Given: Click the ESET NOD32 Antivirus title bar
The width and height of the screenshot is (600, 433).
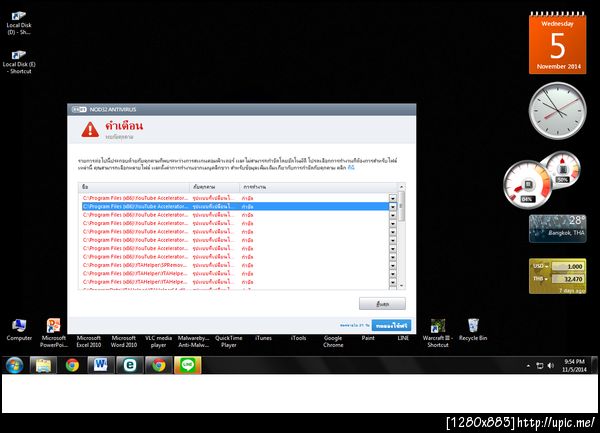Looking at the screenshot, I should click(x=241, y=109).
